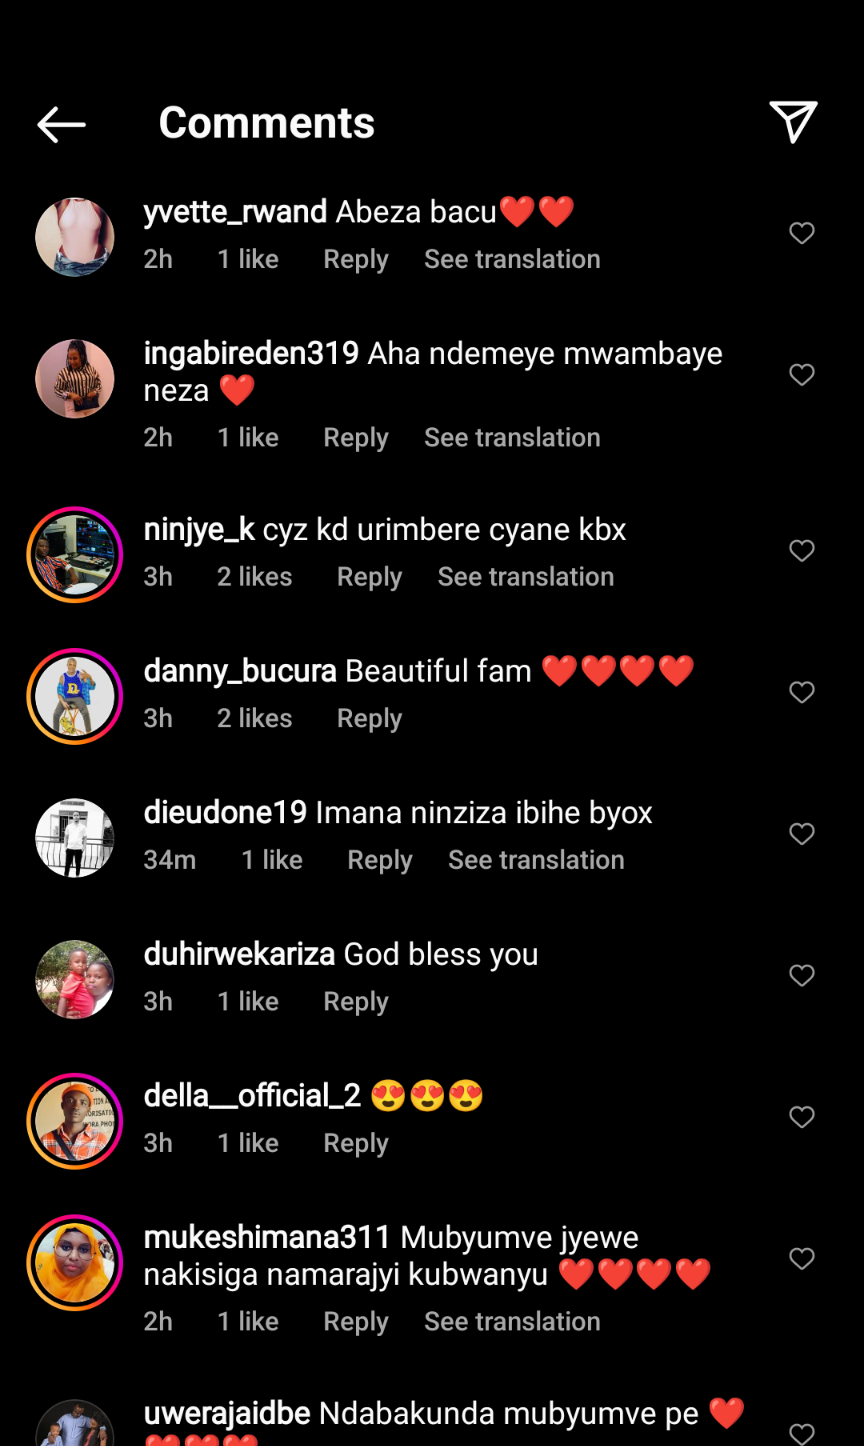See translation for dieudone19's comment

(x=536, y=860)
